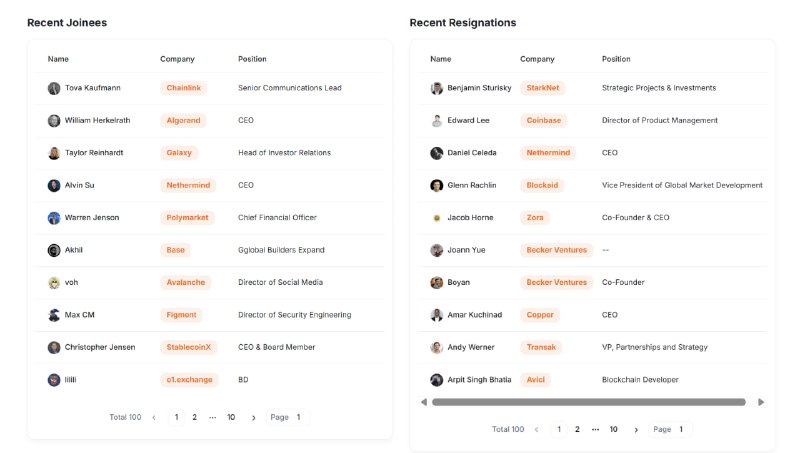Click Jacob Horne's small avatar icon

[x=436, y=218]
